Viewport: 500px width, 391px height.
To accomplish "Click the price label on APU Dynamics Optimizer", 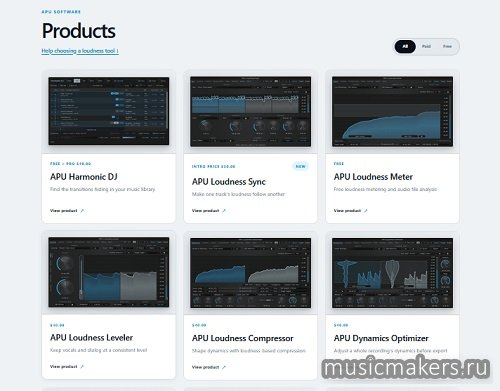I will [341, 325].
